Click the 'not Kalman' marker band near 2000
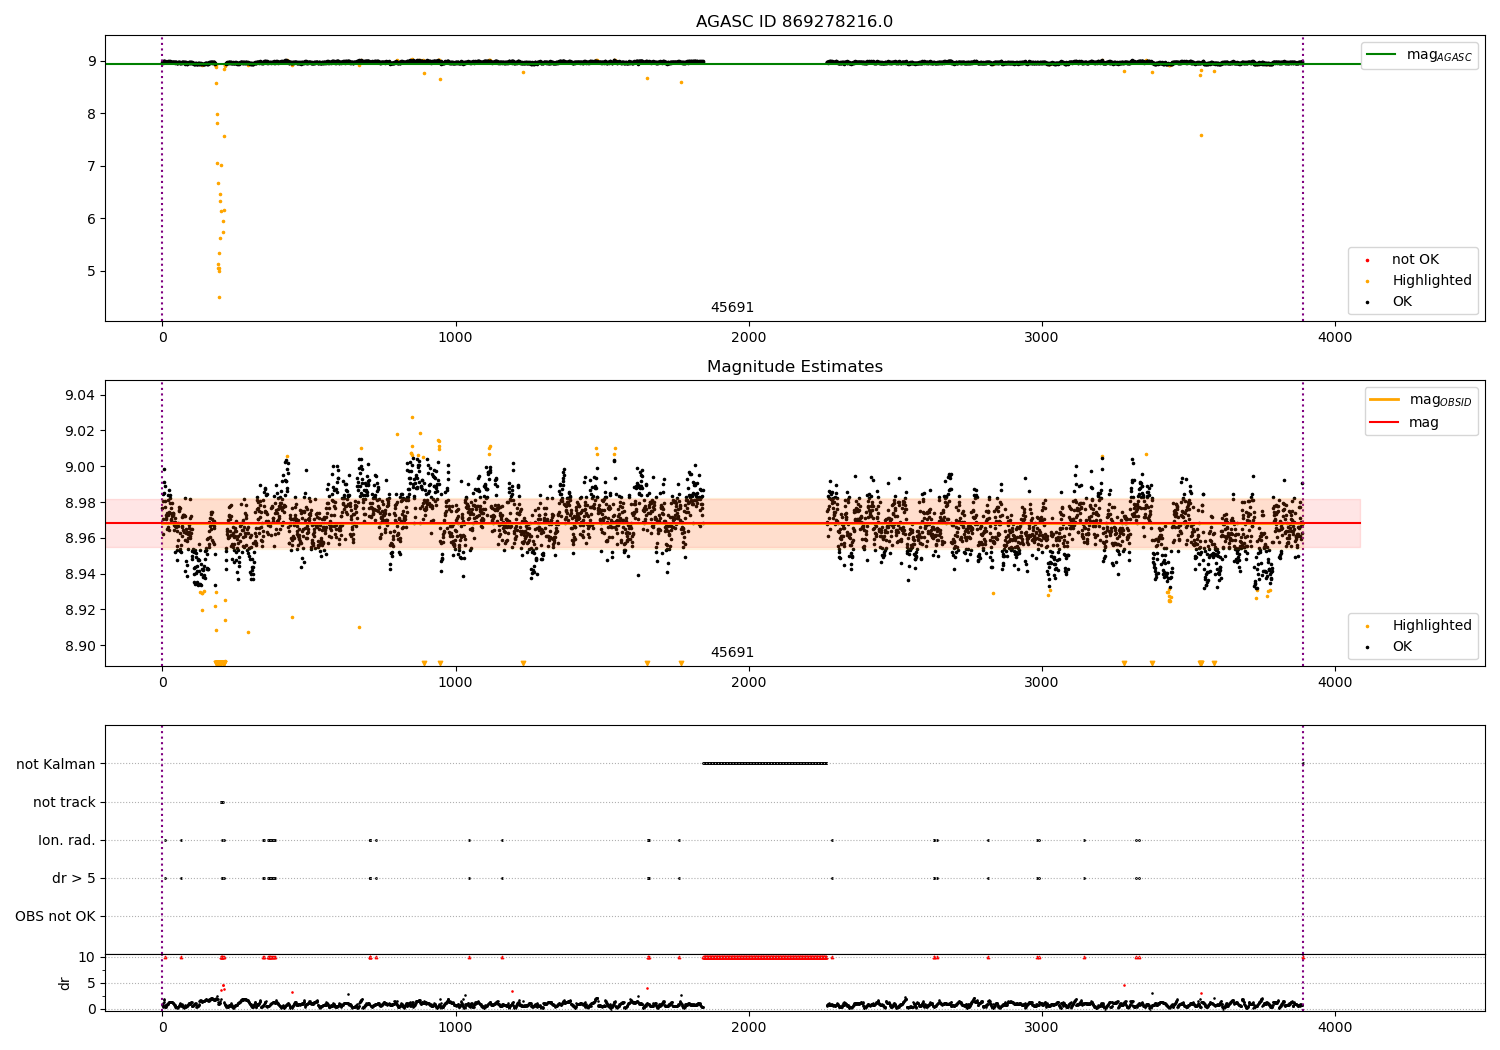 pos(765,764)
